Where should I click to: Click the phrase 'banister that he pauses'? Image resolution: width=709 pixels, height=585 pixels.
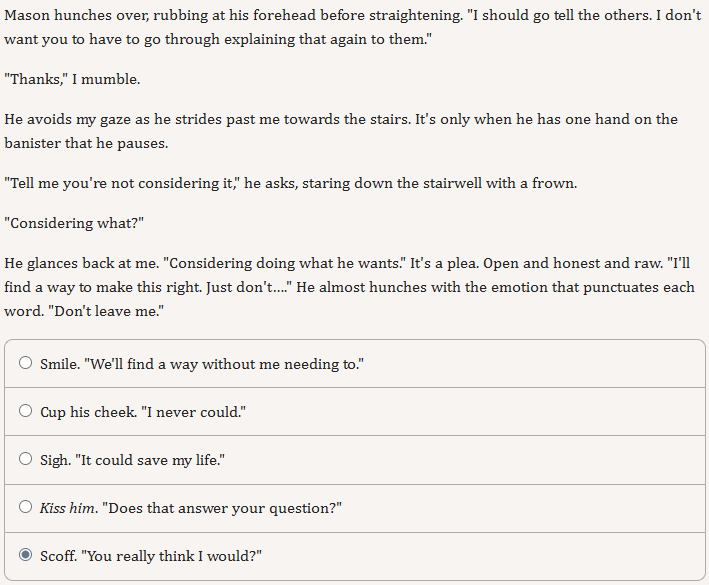click(86, 143)
